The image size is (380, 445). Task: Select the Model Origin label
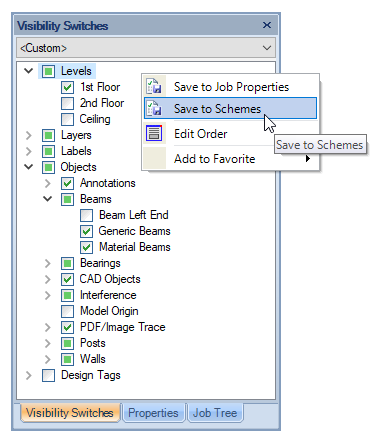tap(109, 311)
